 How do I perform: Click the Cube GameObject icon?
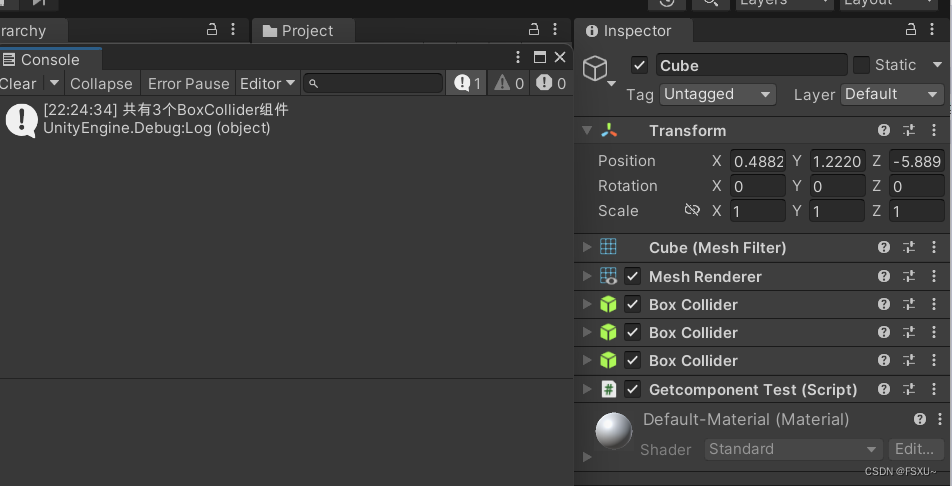pyautogui.click(x=596, y=68)
